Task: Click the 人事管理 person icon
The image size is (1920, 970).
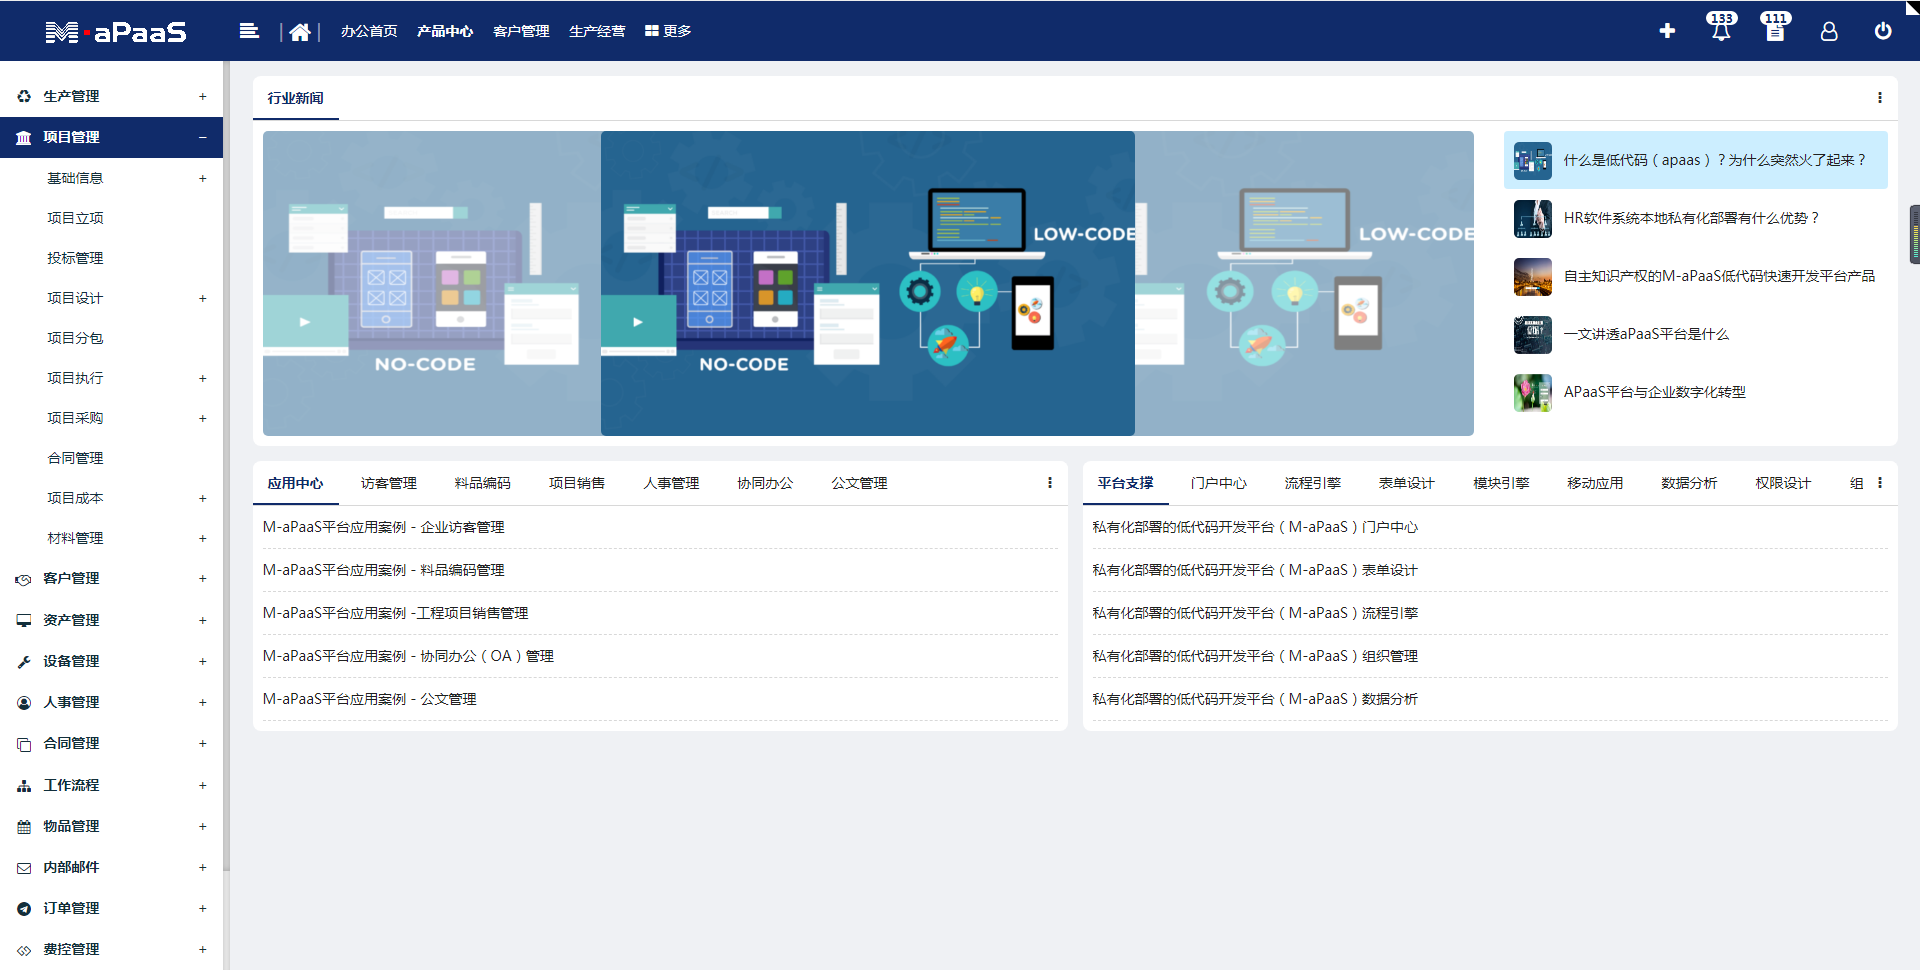Action: coord(24,702)
